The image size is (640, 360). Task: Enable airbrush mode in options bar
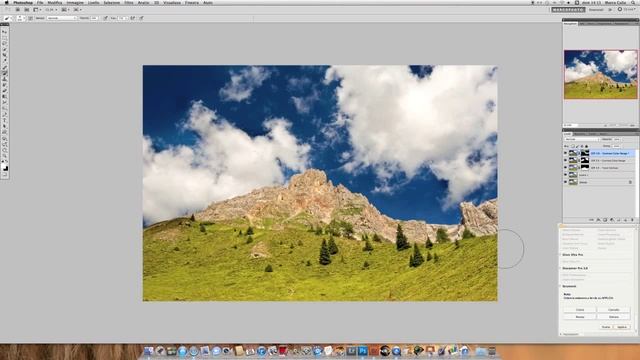(133, 18)
